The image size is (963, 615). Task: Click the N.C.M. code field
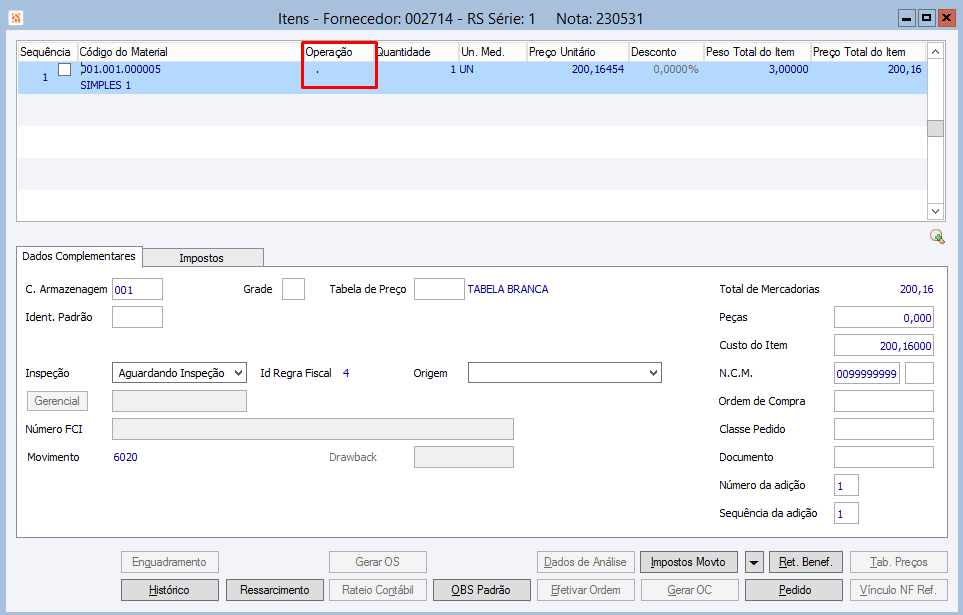(x=867, y=373)
